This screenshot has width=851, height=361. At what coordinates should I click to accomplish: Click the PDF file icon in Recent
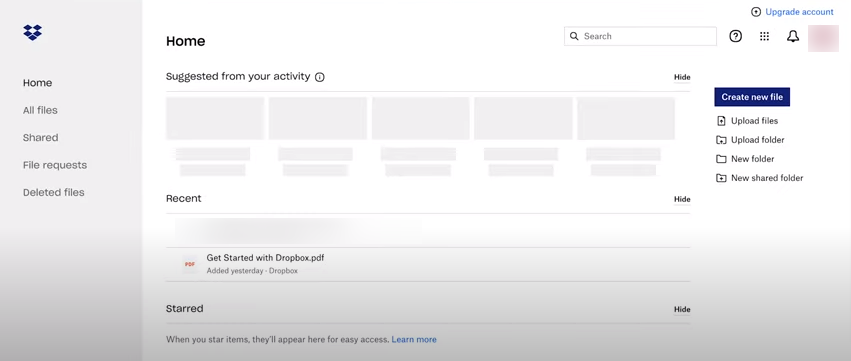pyautogui.click(x=190, y=264)
